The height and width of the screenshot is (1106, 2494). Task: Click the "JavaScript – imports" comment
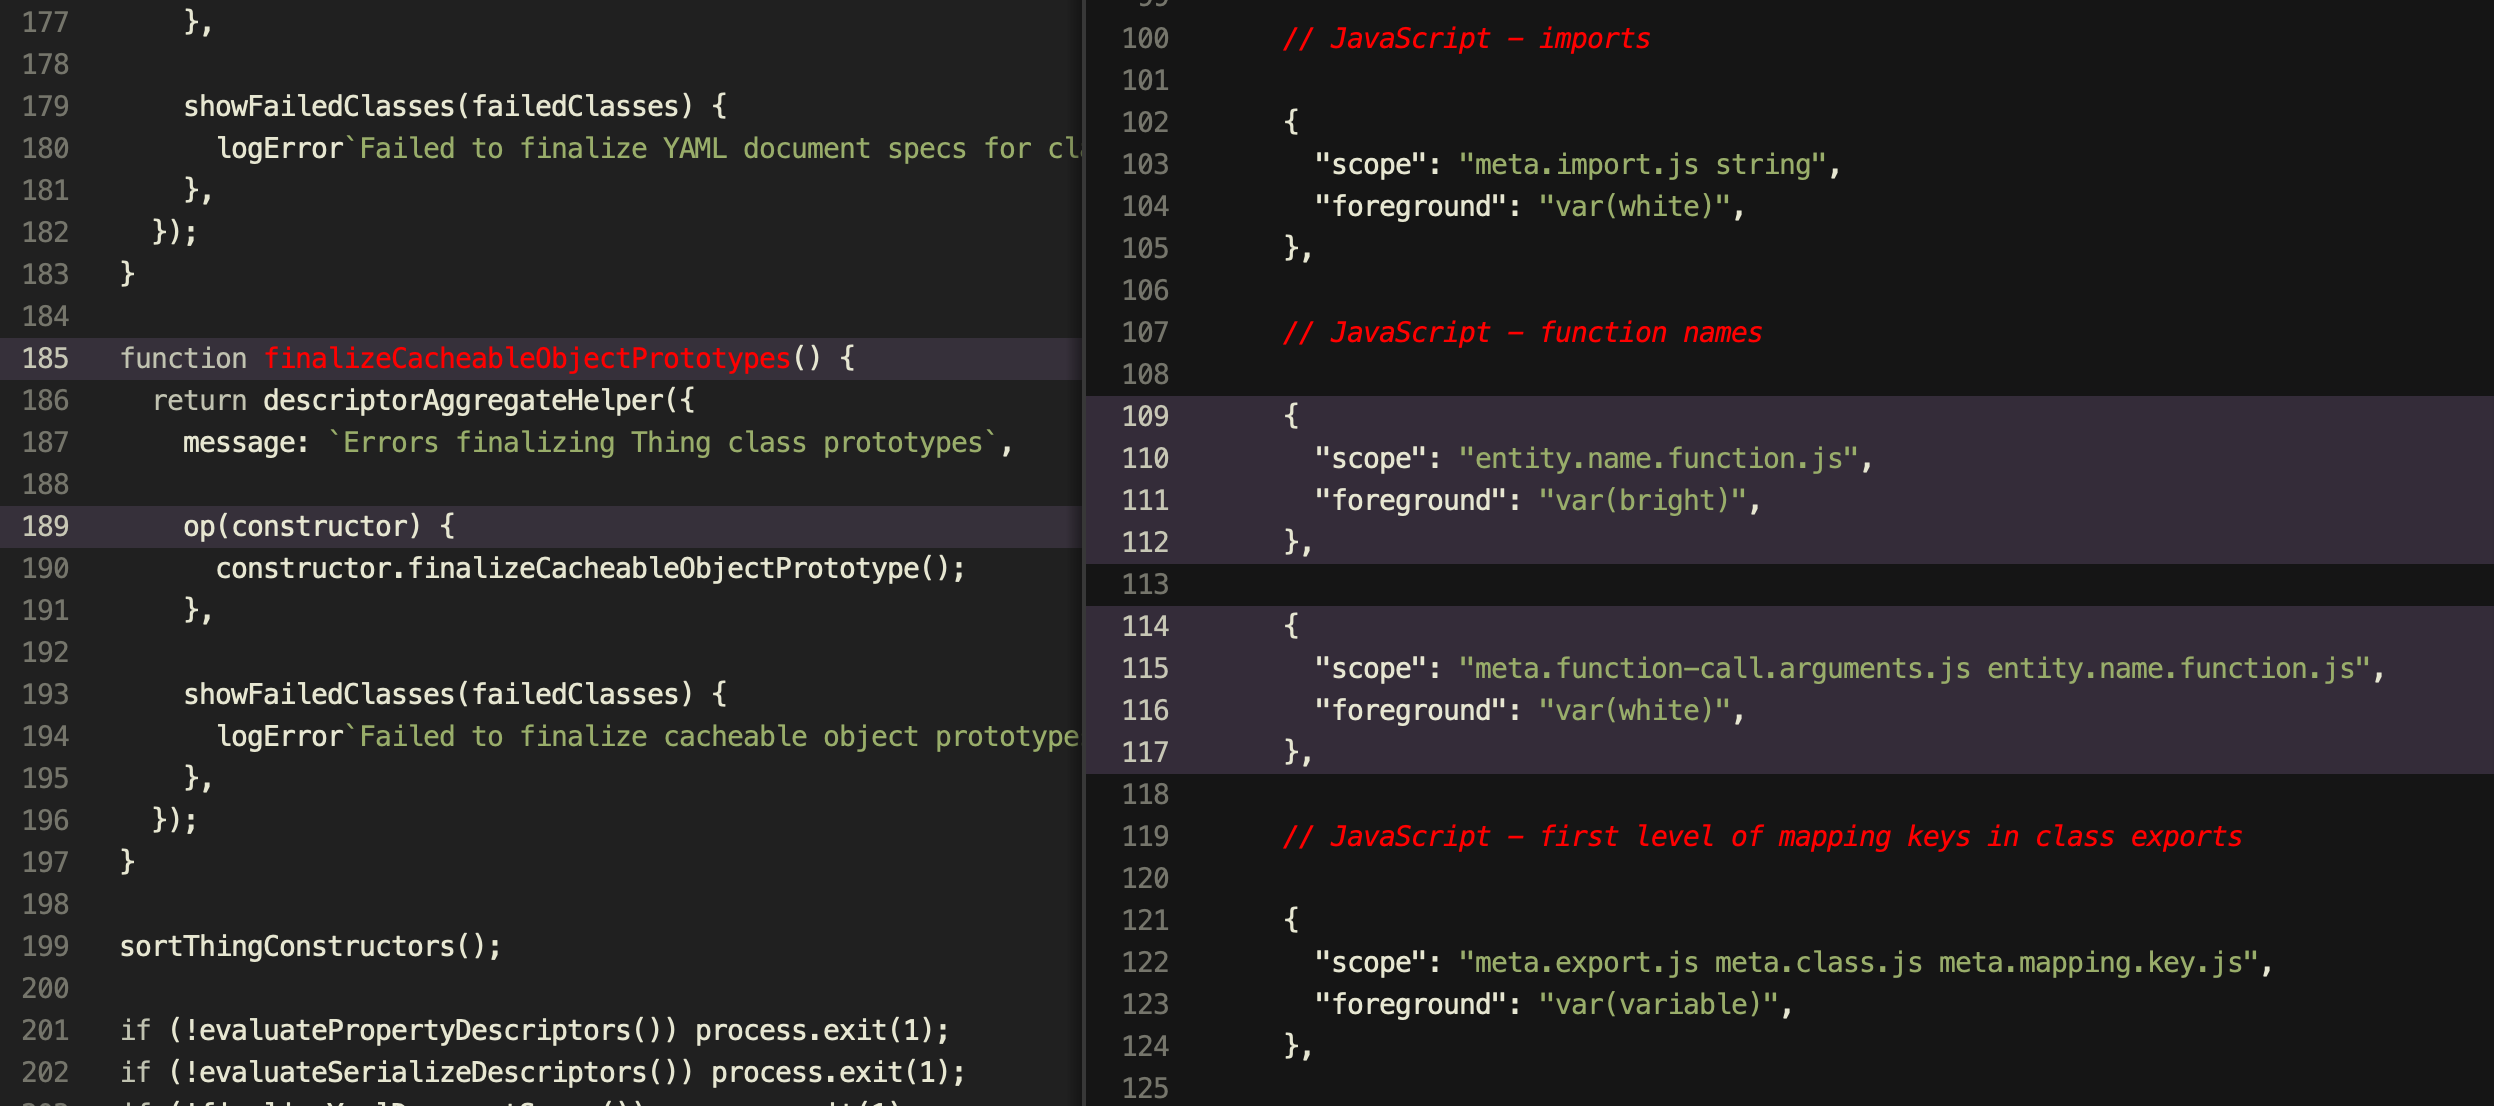pyautogui.click(x=1466, y=38)
